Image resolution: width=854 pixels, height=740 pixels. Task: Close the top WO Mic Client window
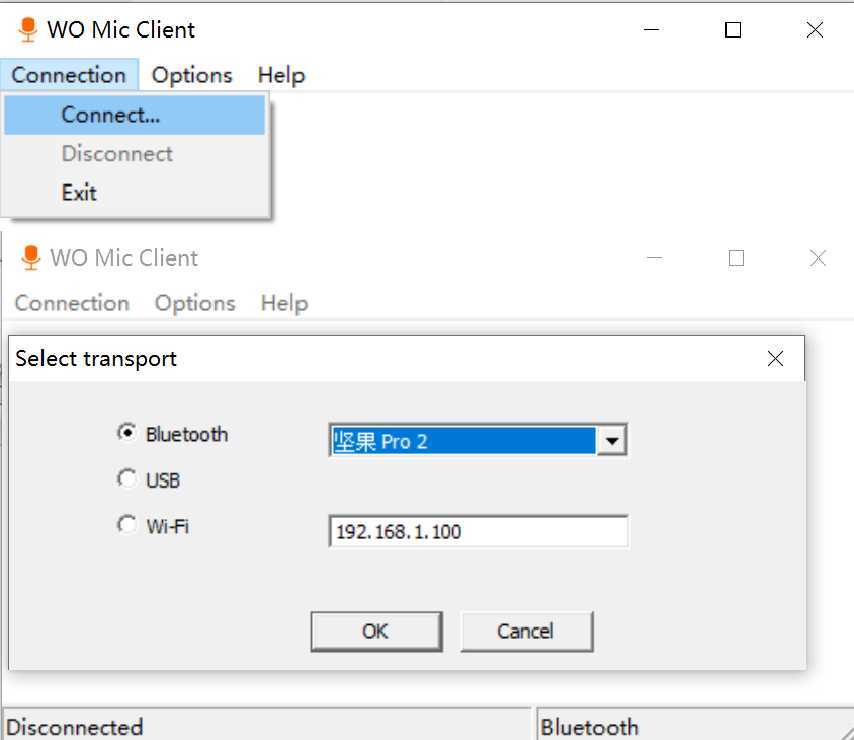(x=814, y=30)
